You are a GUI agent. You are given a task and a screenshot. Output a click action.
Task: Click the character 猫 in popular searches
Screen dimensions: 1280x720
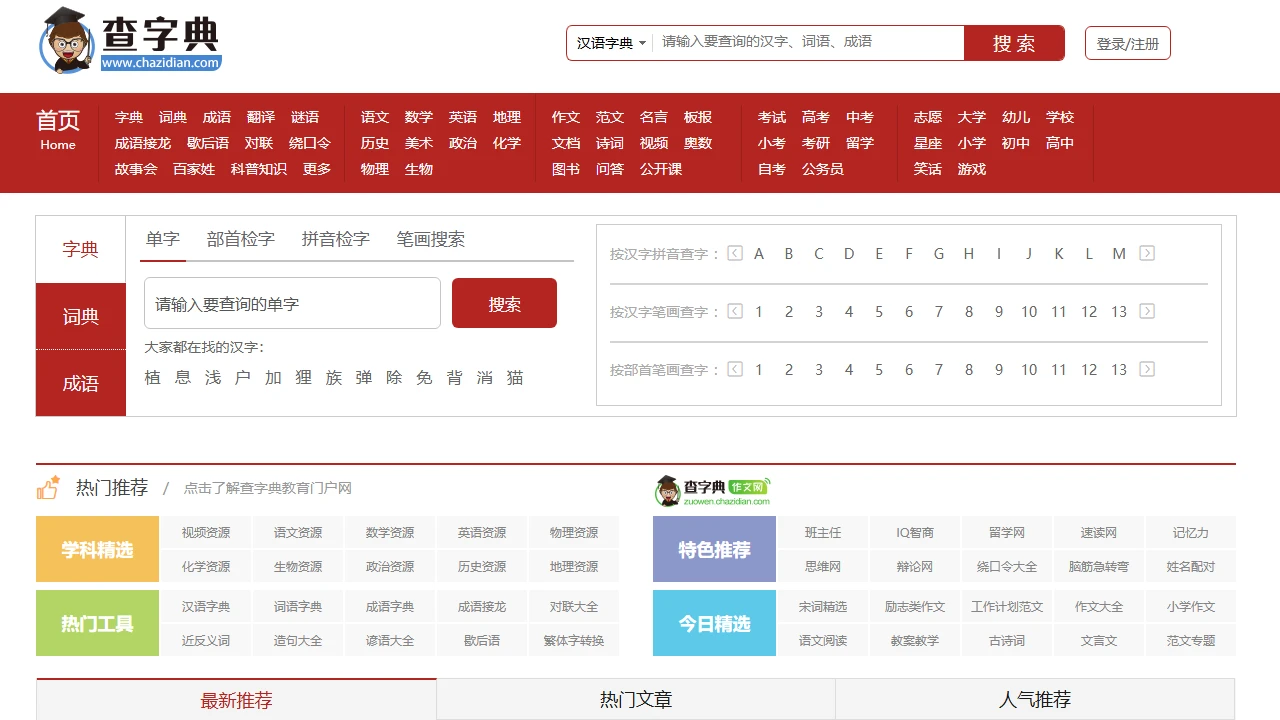[513, 377]
